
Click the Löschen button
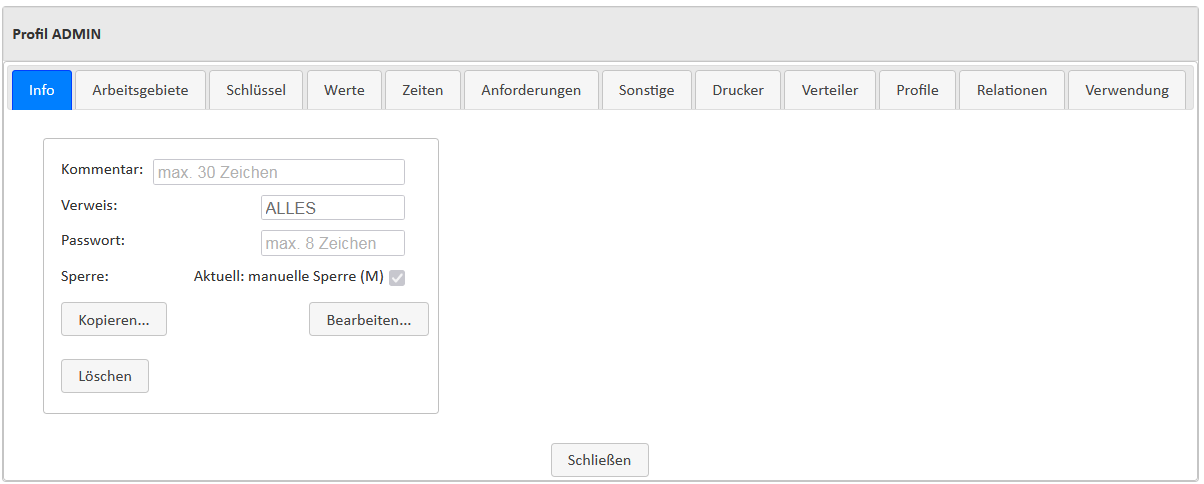tap(105, 376)
